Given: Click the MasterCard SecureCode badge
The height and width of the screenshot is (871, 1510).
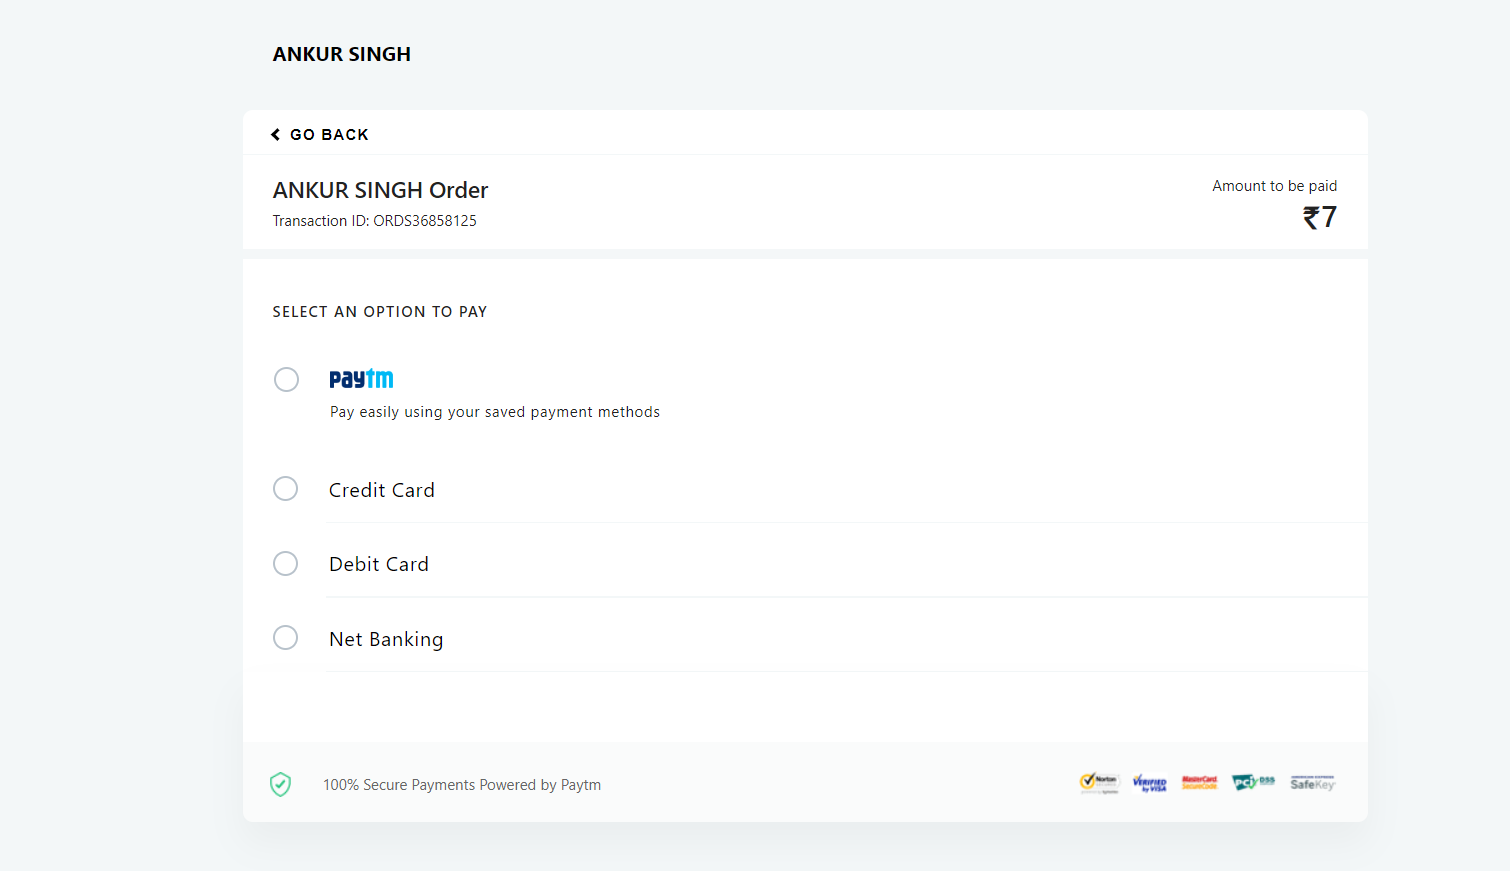Looking at the screenshot, I should (1200, 783).
